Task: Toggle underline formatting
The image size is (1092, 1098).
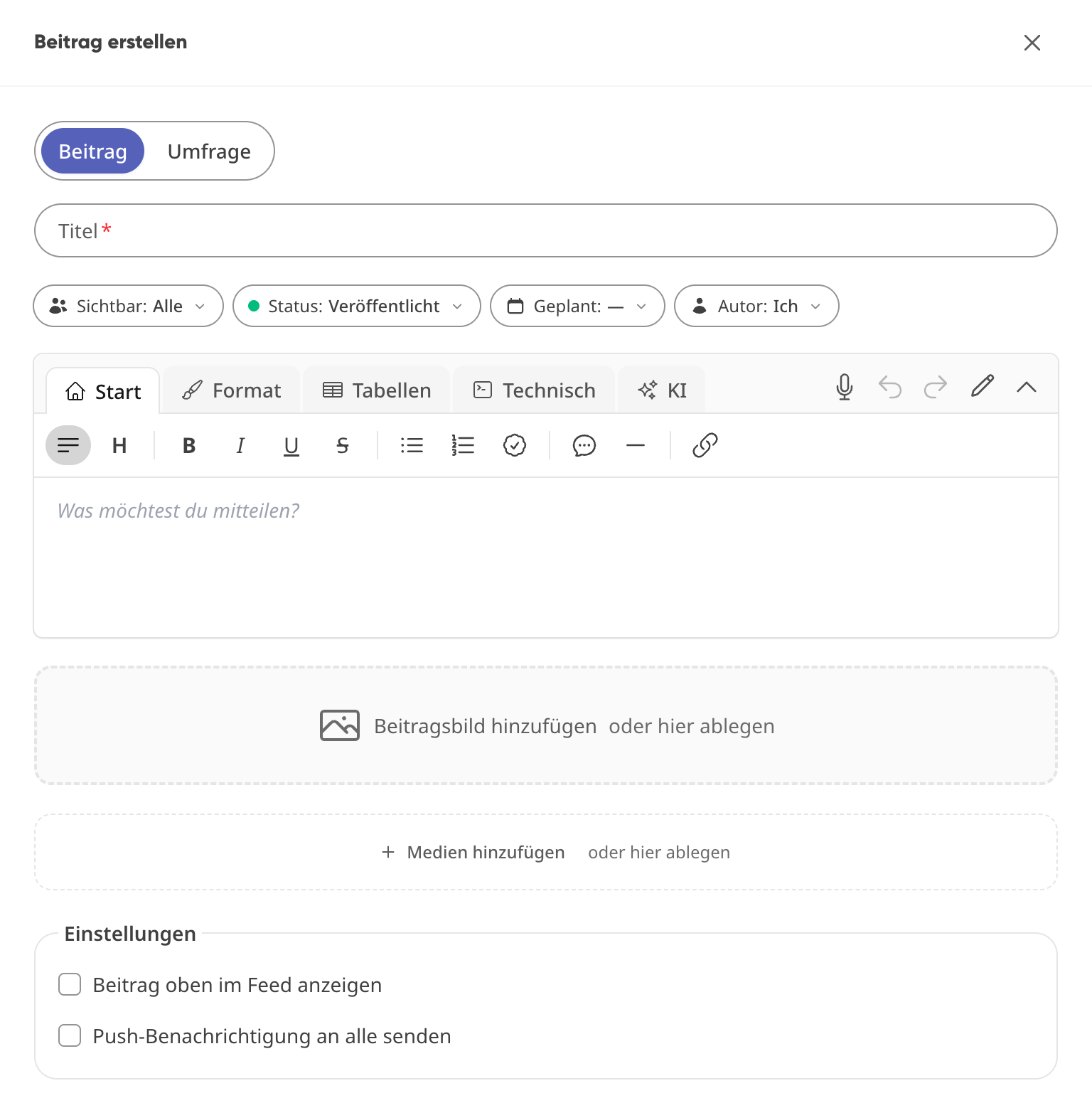Action: pyautogui.click(x=291, y=445)
